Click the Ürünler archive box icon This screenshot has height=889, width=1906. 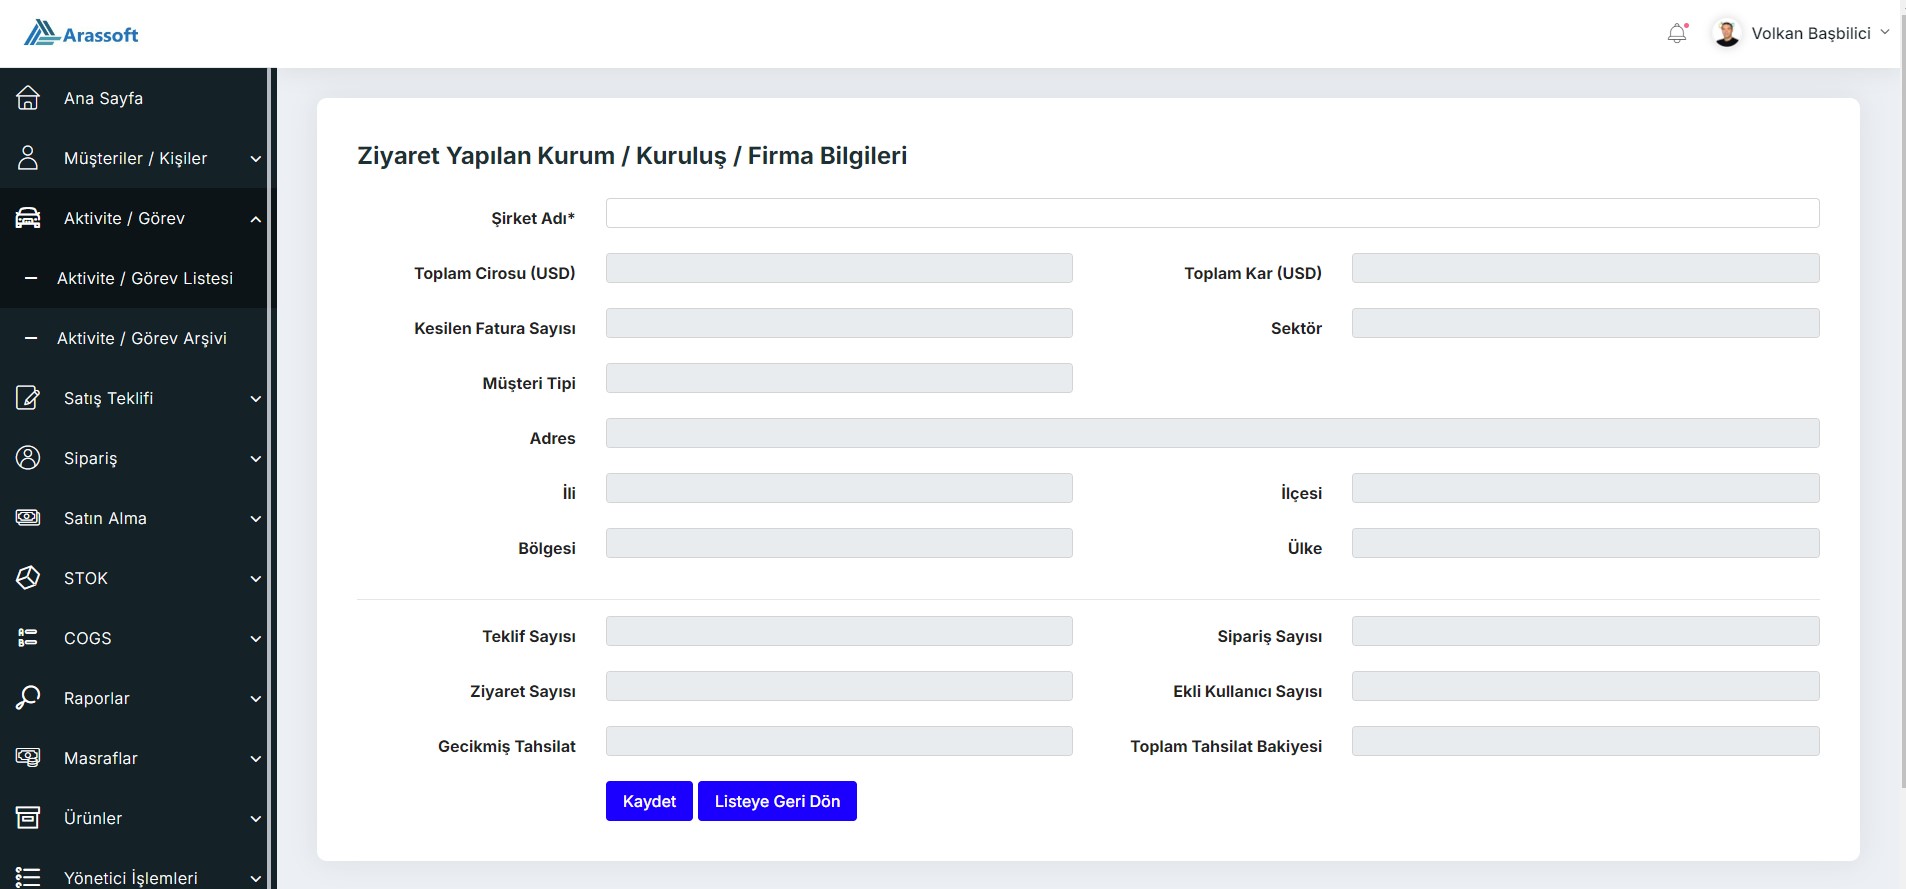(28, 818)
